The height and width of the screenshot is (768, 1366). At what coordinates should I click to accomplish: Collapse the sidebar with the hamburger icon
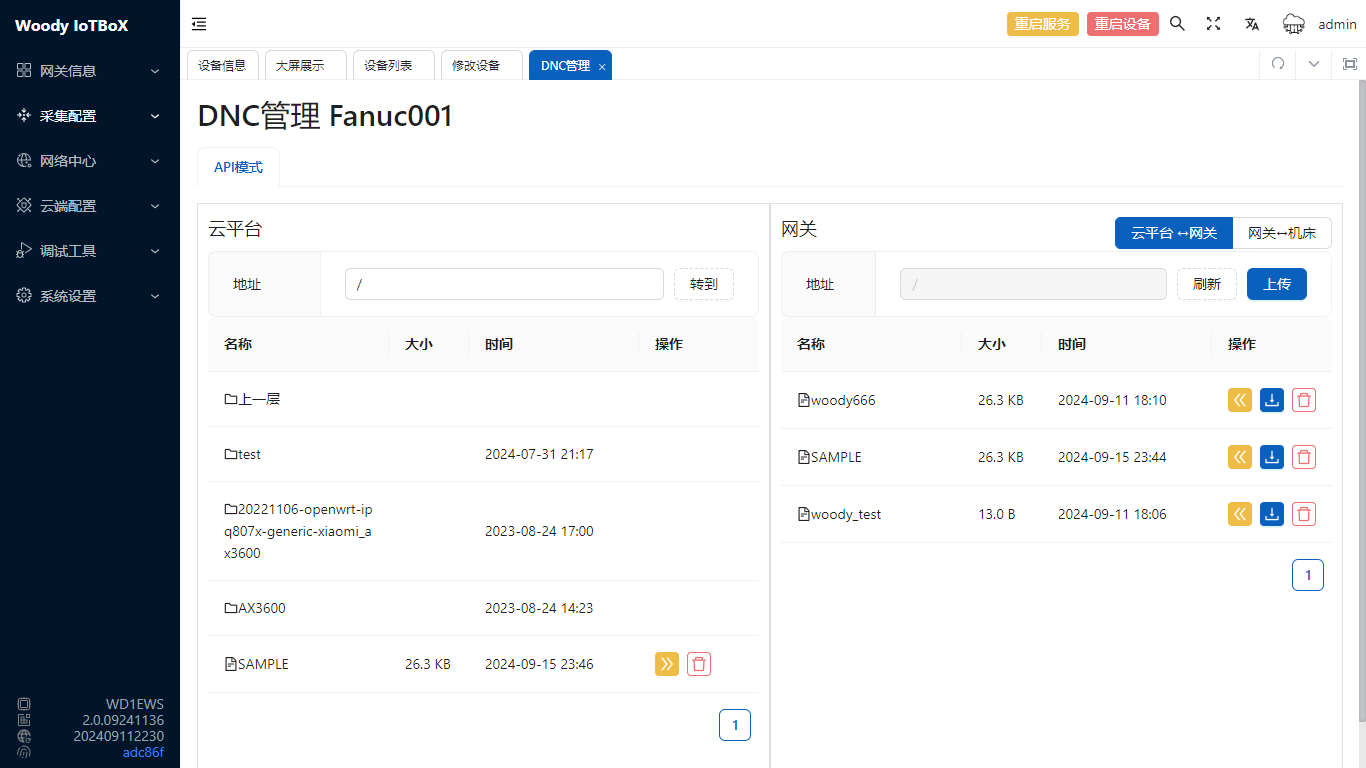click(x=199, y=24)
